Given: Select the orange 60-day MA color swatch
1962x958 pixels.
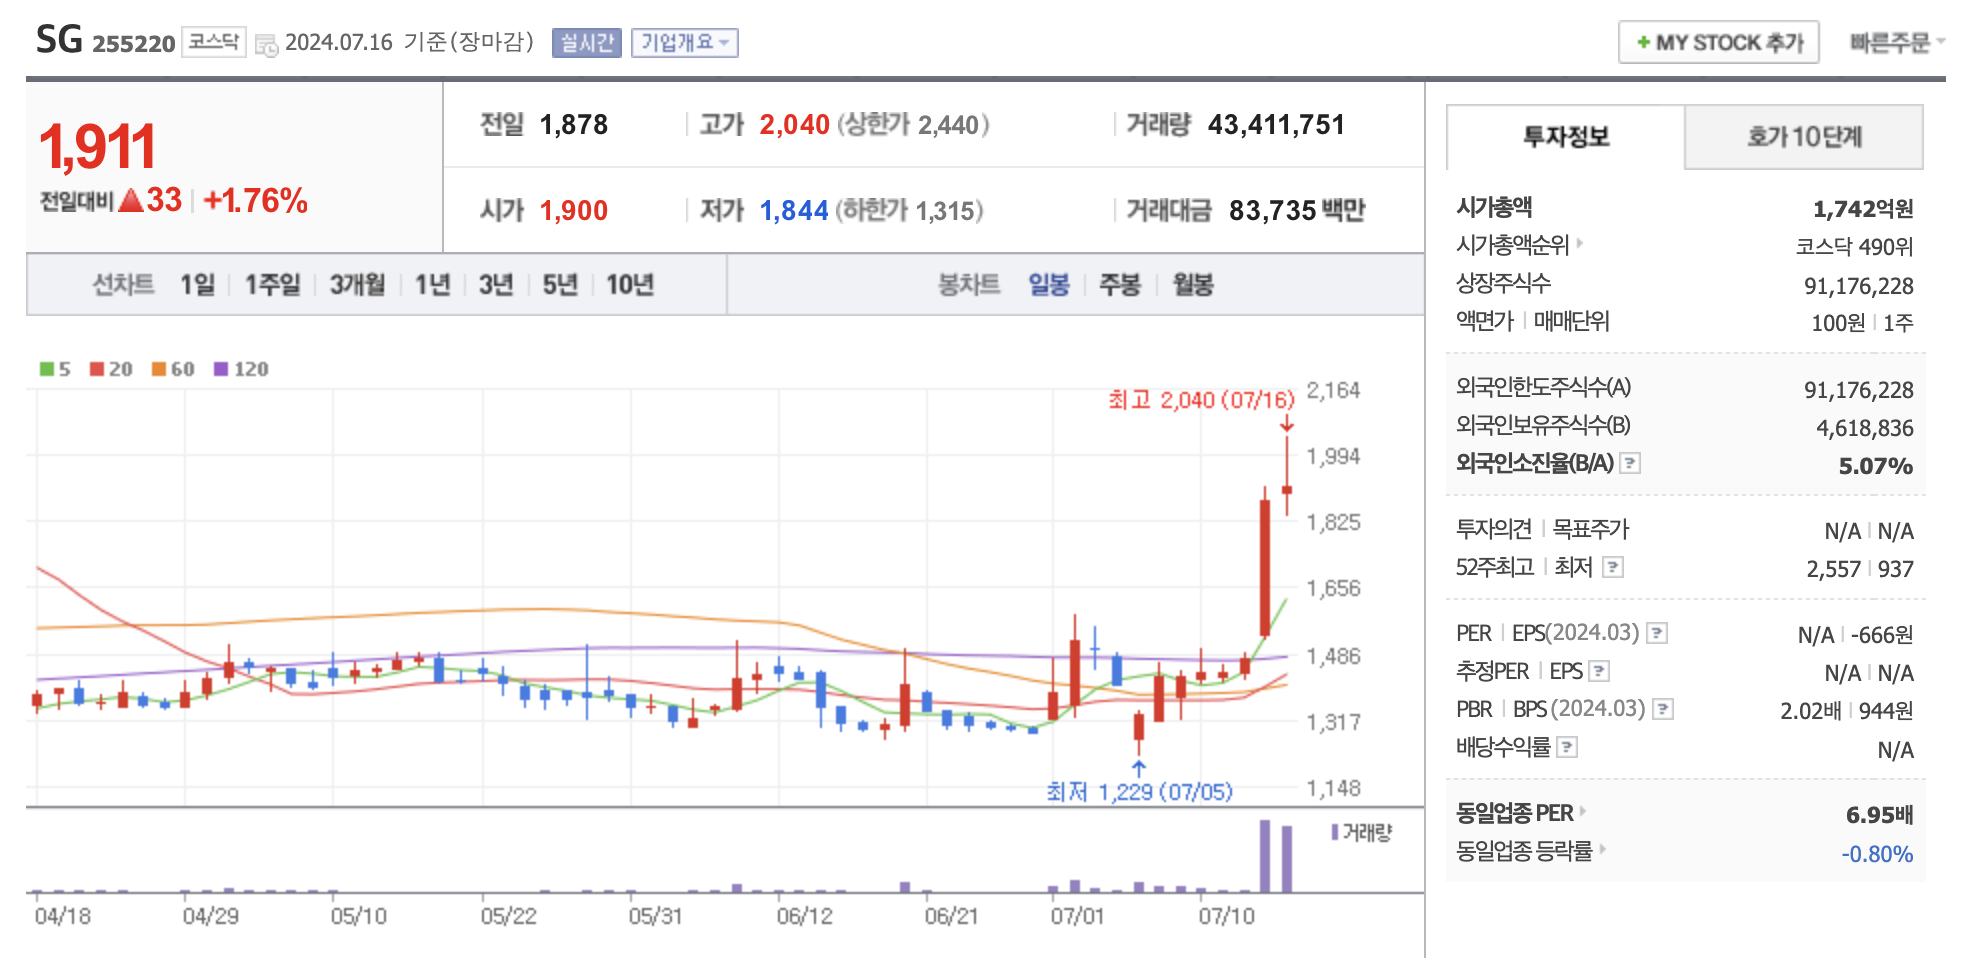Looking at the screenshot, I should point(158,369).
